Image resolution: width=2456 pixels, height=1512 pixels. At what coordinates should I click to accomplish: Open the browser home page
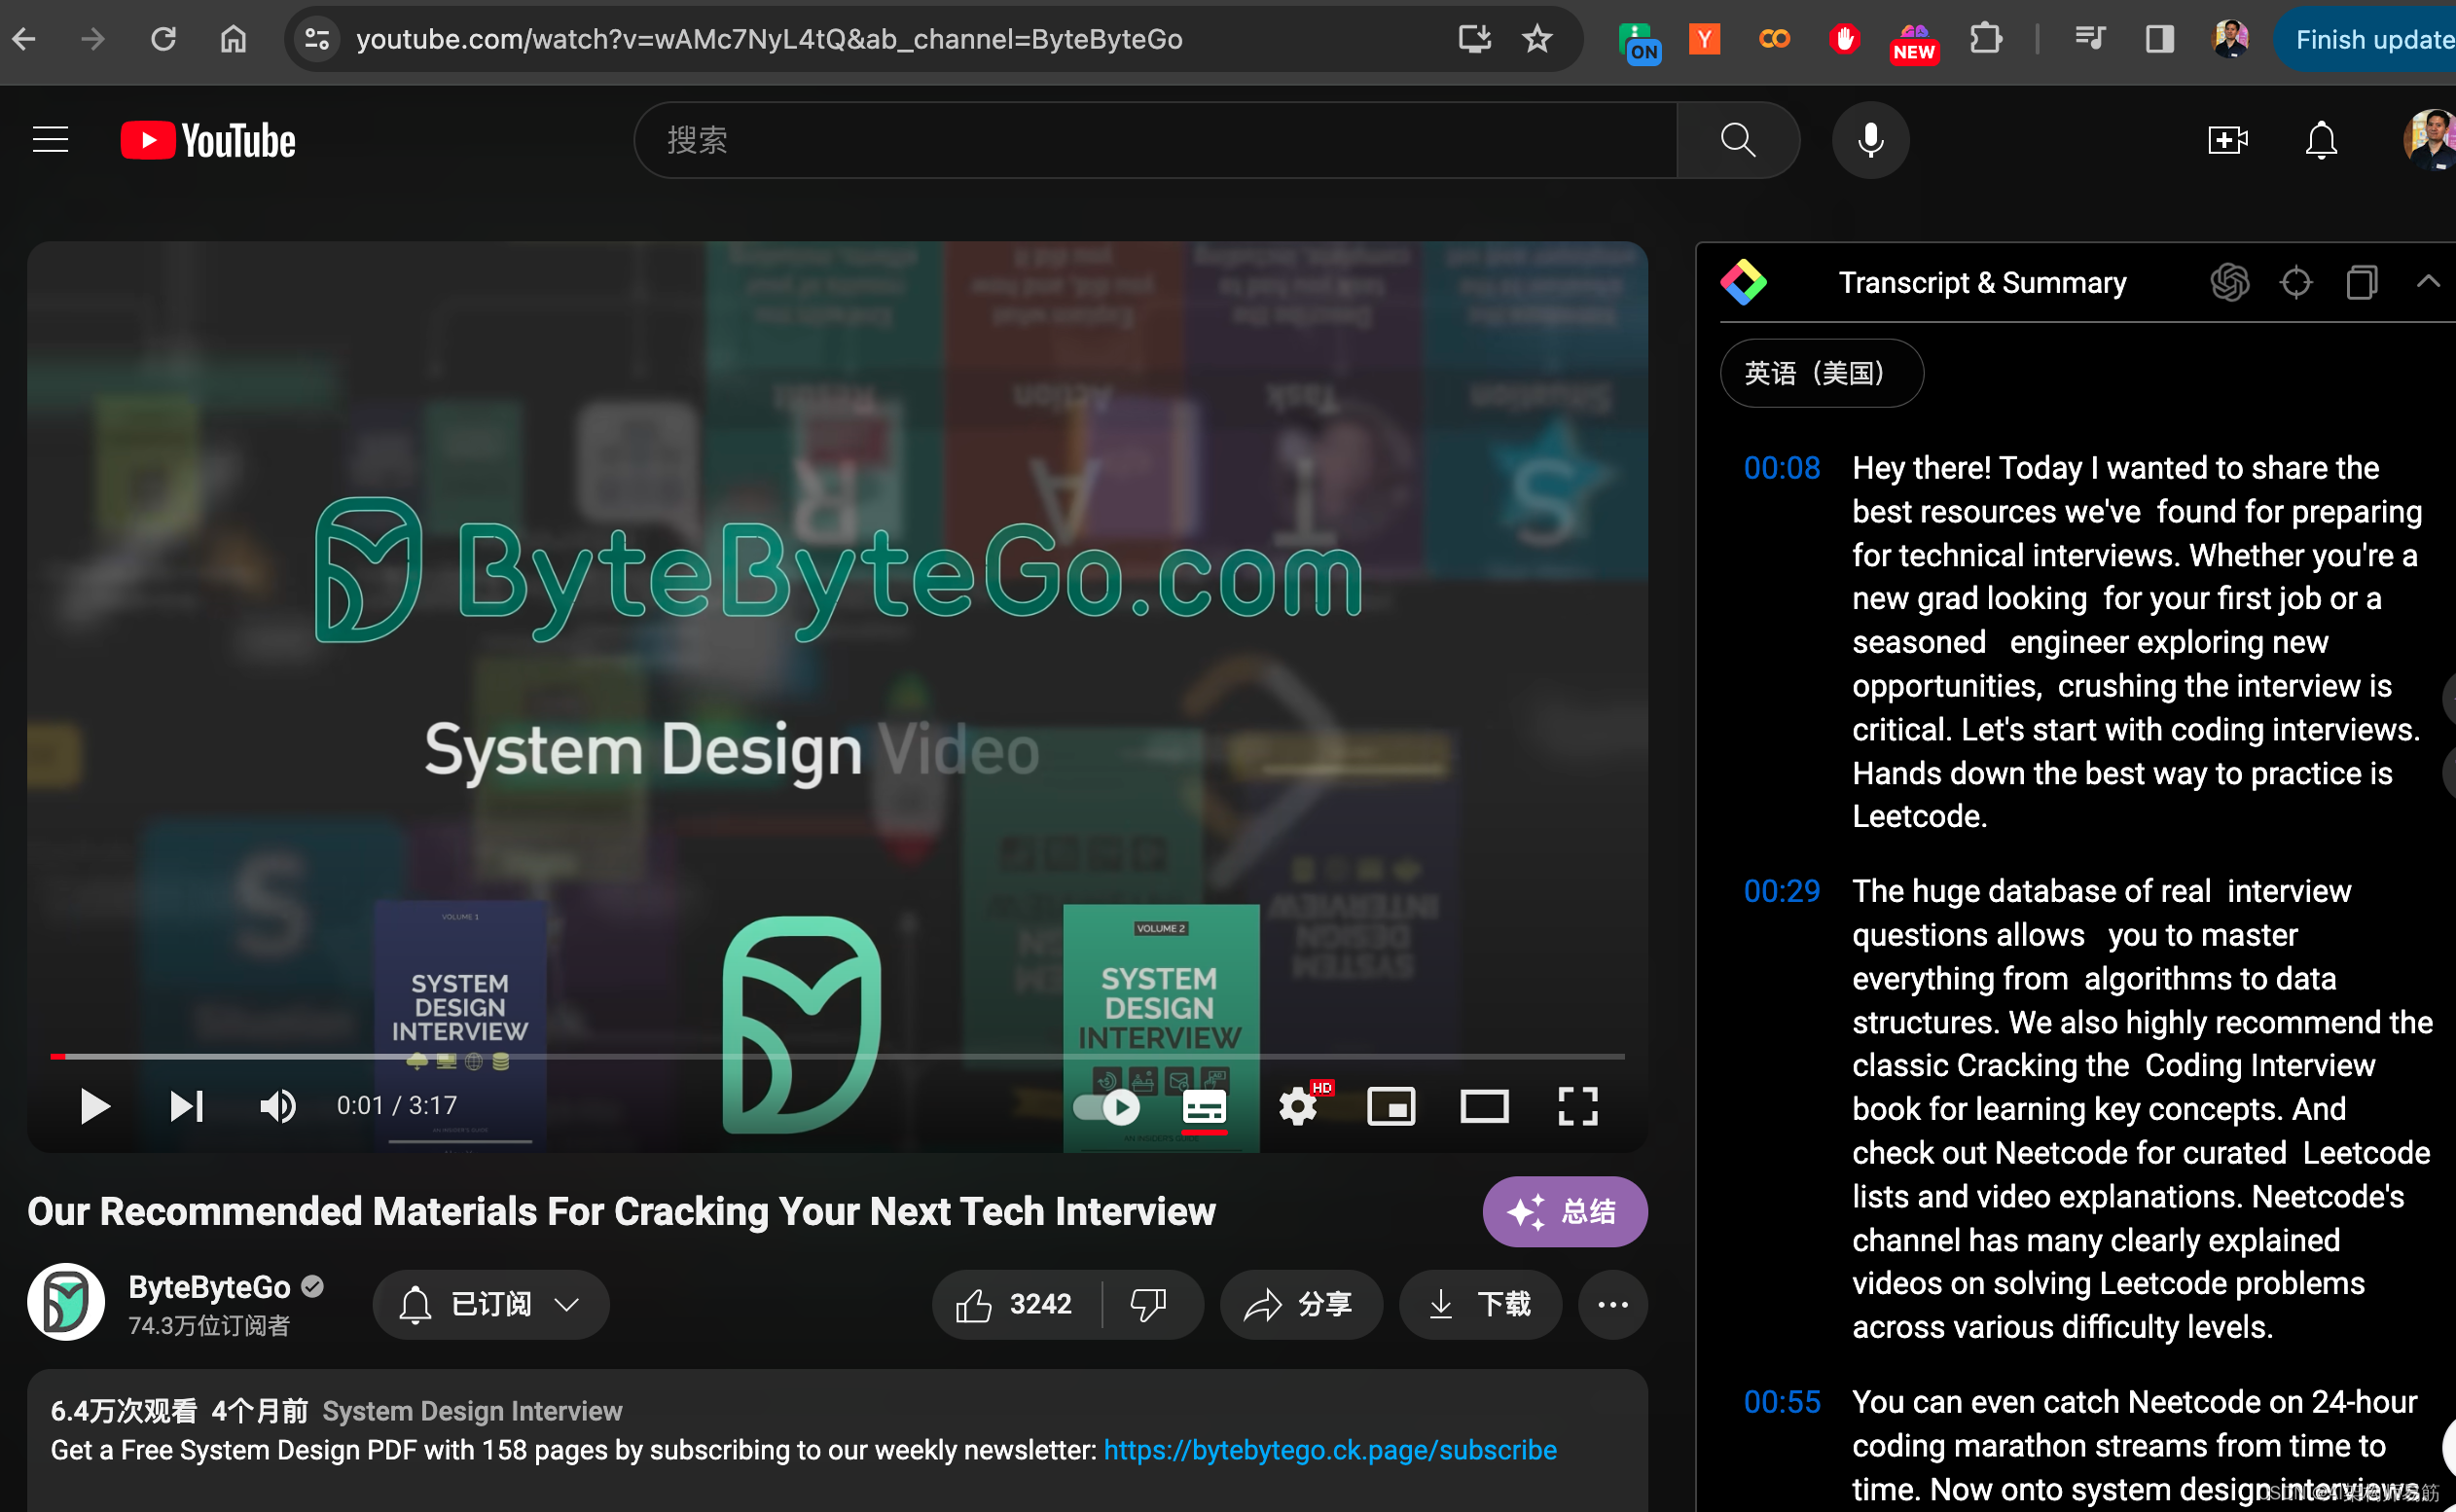coord(233,39)
